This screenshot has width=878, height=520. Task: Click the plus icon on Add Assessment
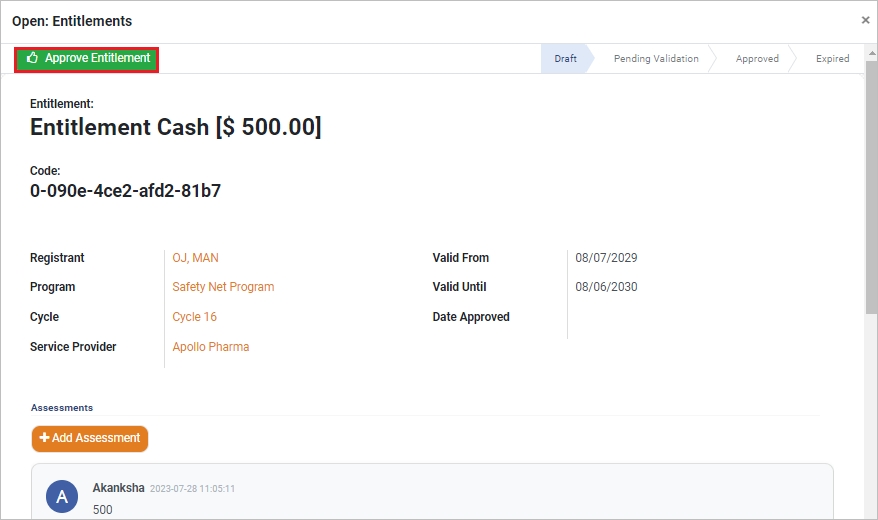[x=45, y=437]
